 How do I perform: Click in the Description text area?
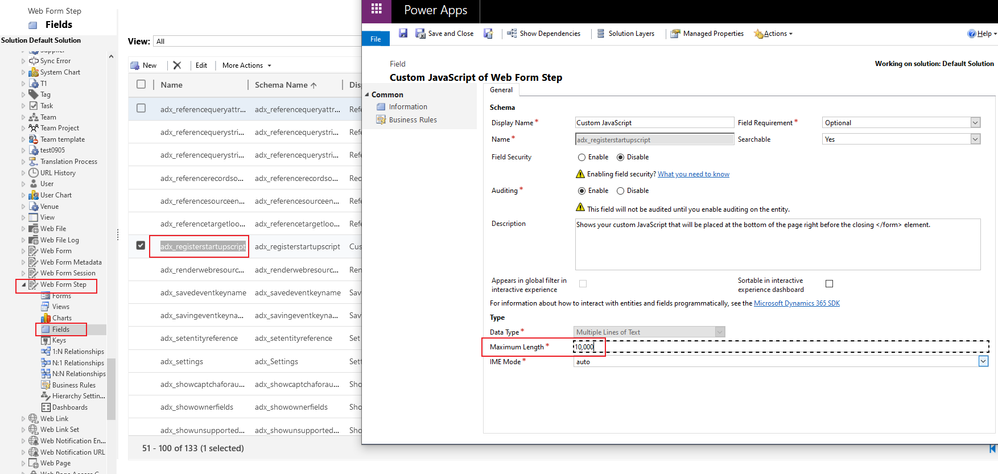777,244
